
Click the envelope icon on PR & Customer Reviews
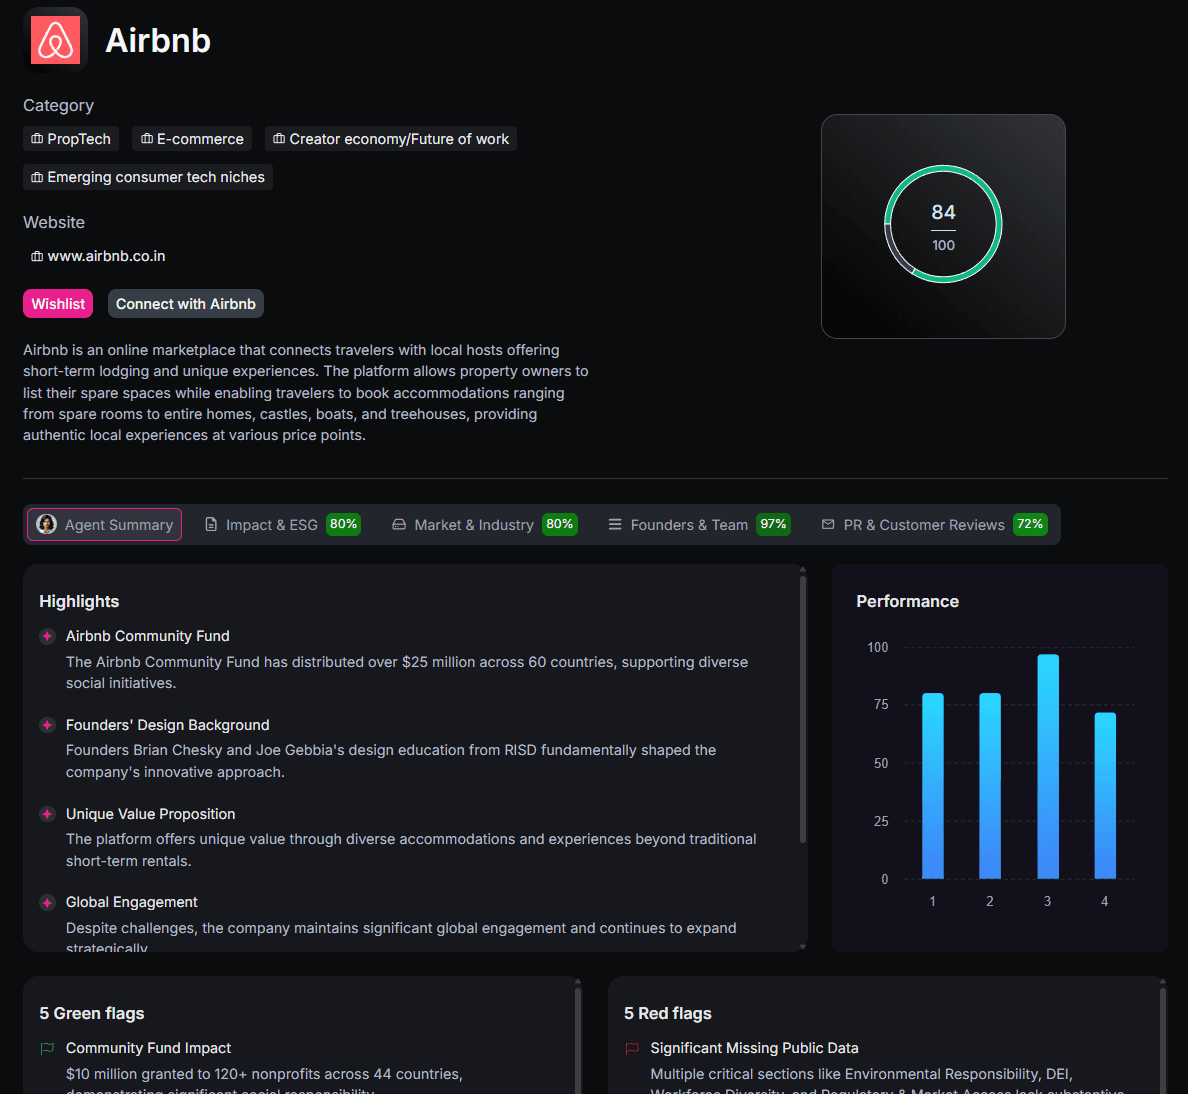[x=828, y=524]
